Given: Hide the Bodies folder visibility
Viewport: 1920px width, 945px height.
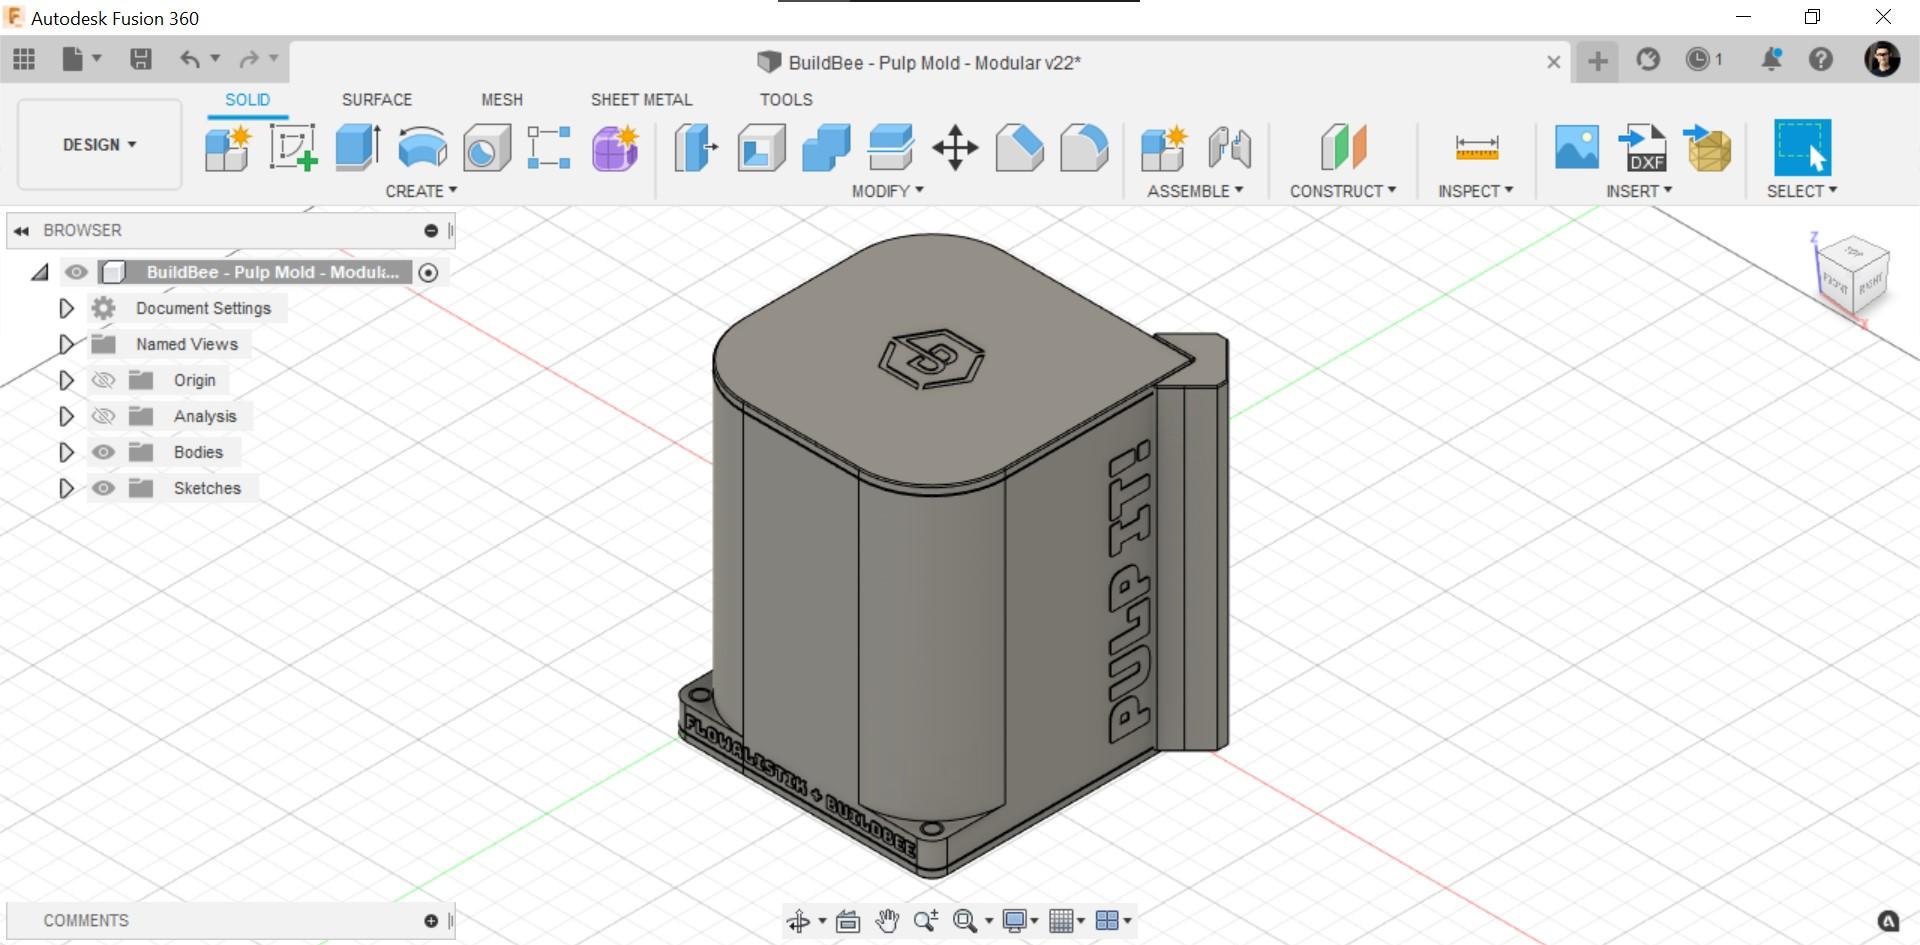Looking at the screenshot, I should [x=103, y=452].
